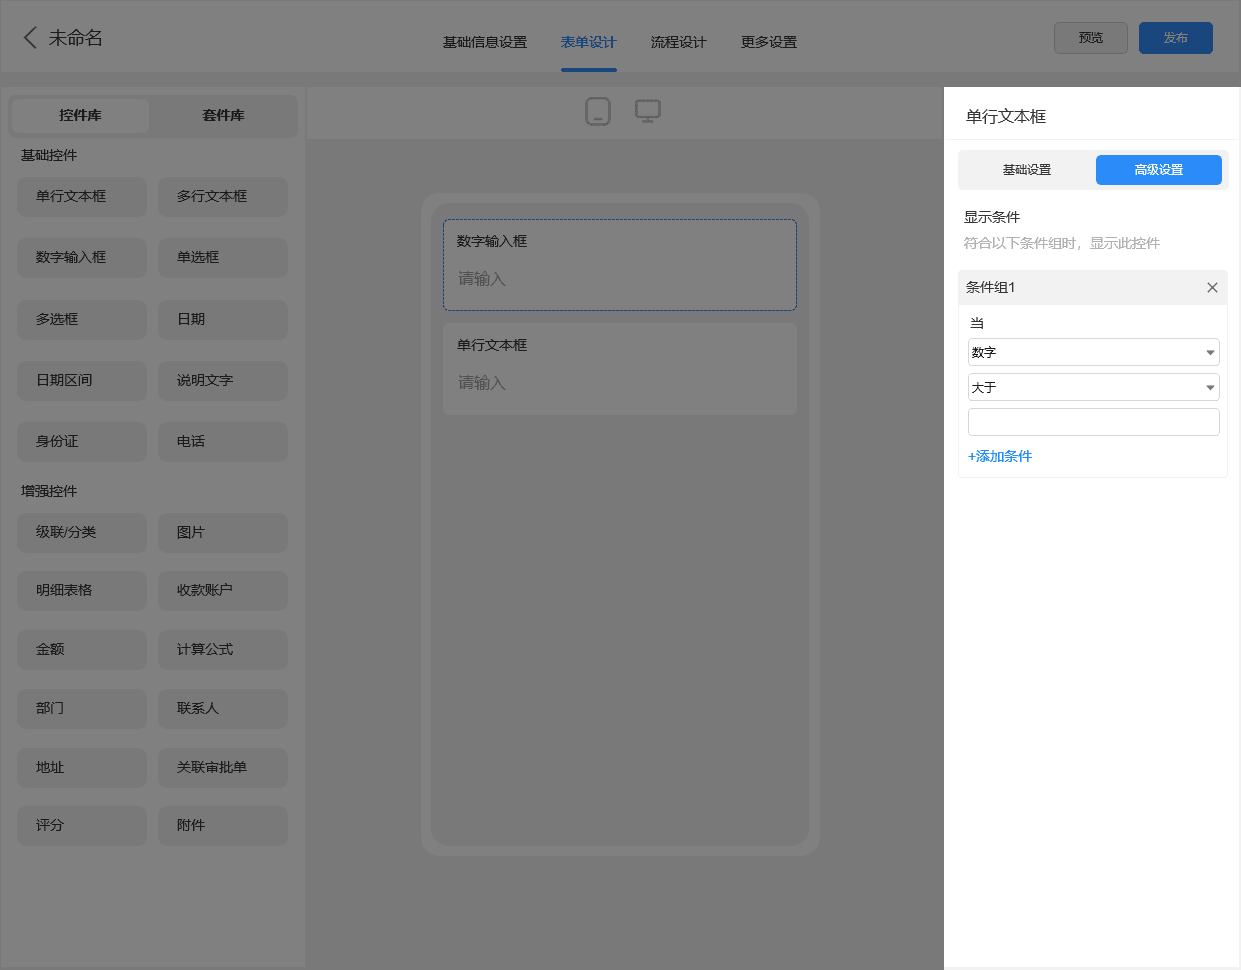Click the back arrow next to 未命名
Viewport: 1241px width, 970px height.
(30, 38)
